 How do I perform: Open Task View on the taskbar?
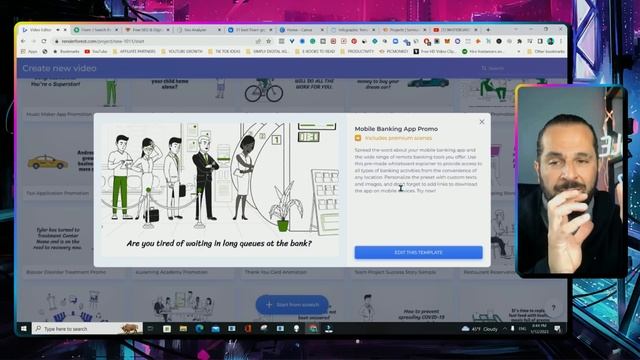150,329
